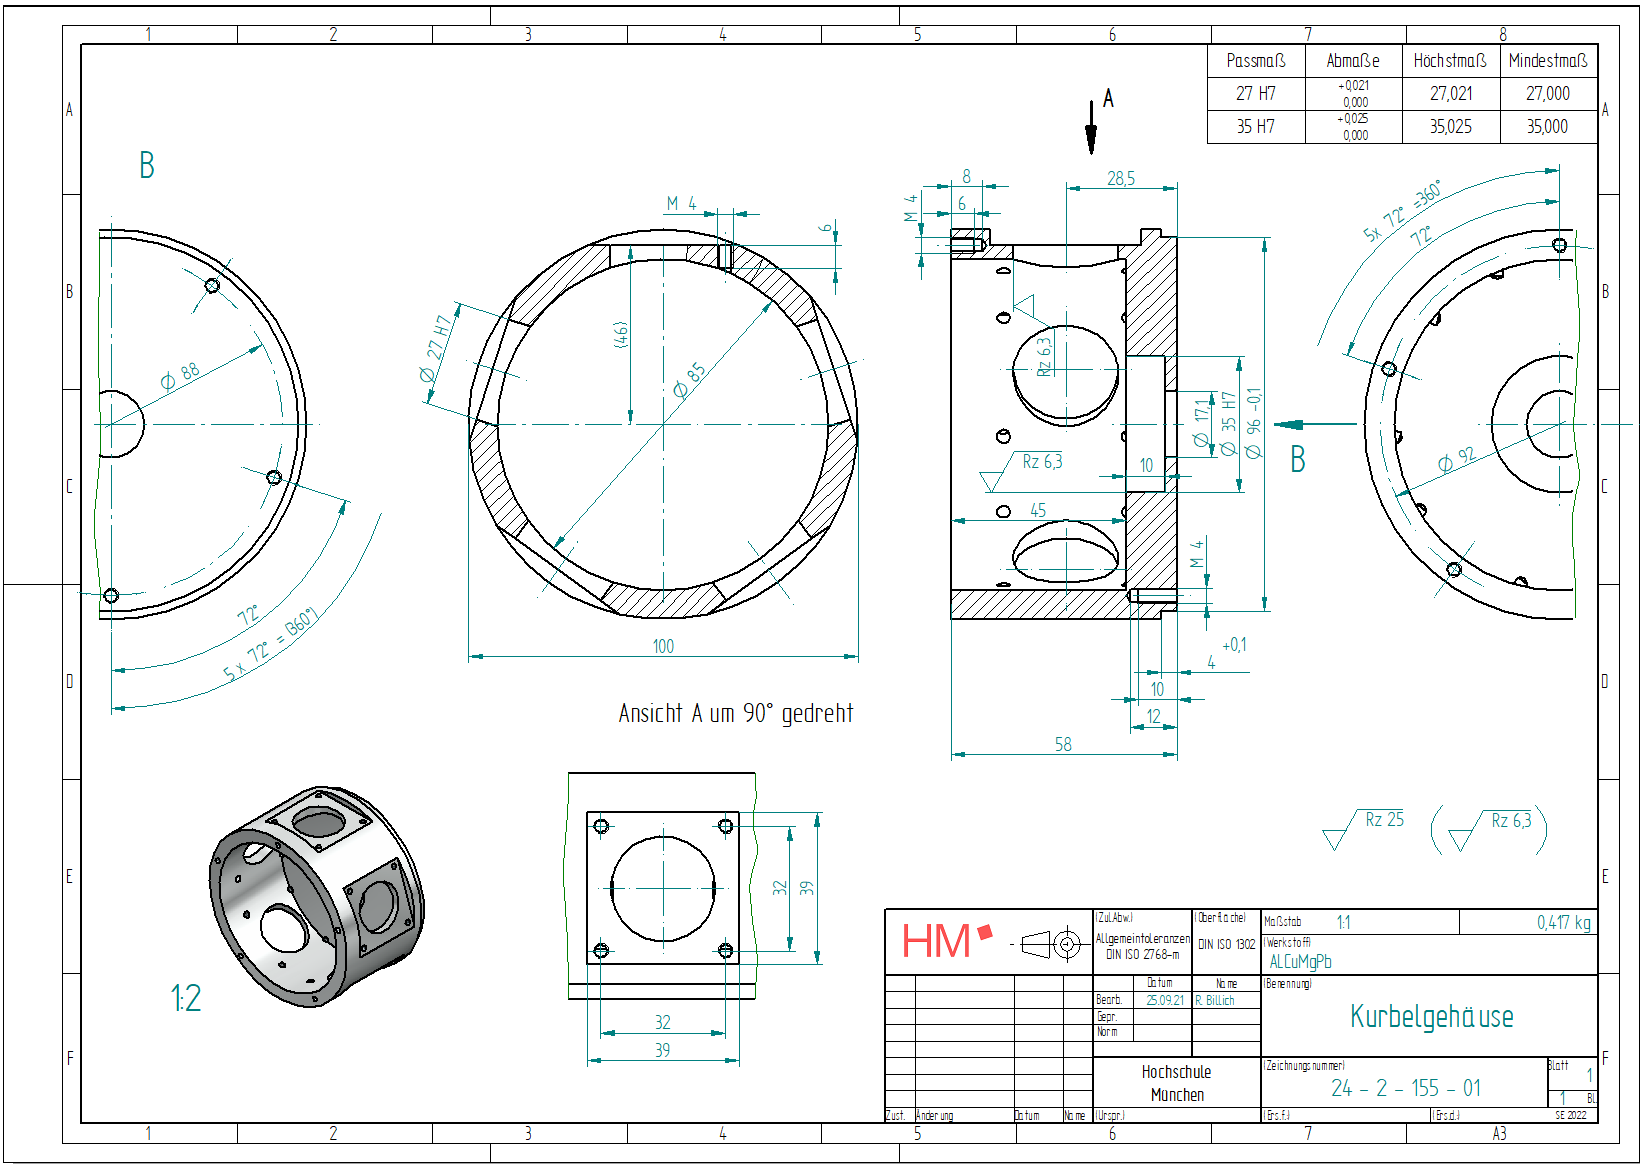Select the 27 H7 row in tolerance table
This screenshot has width=1640, height=1164.
[1256, 94]
